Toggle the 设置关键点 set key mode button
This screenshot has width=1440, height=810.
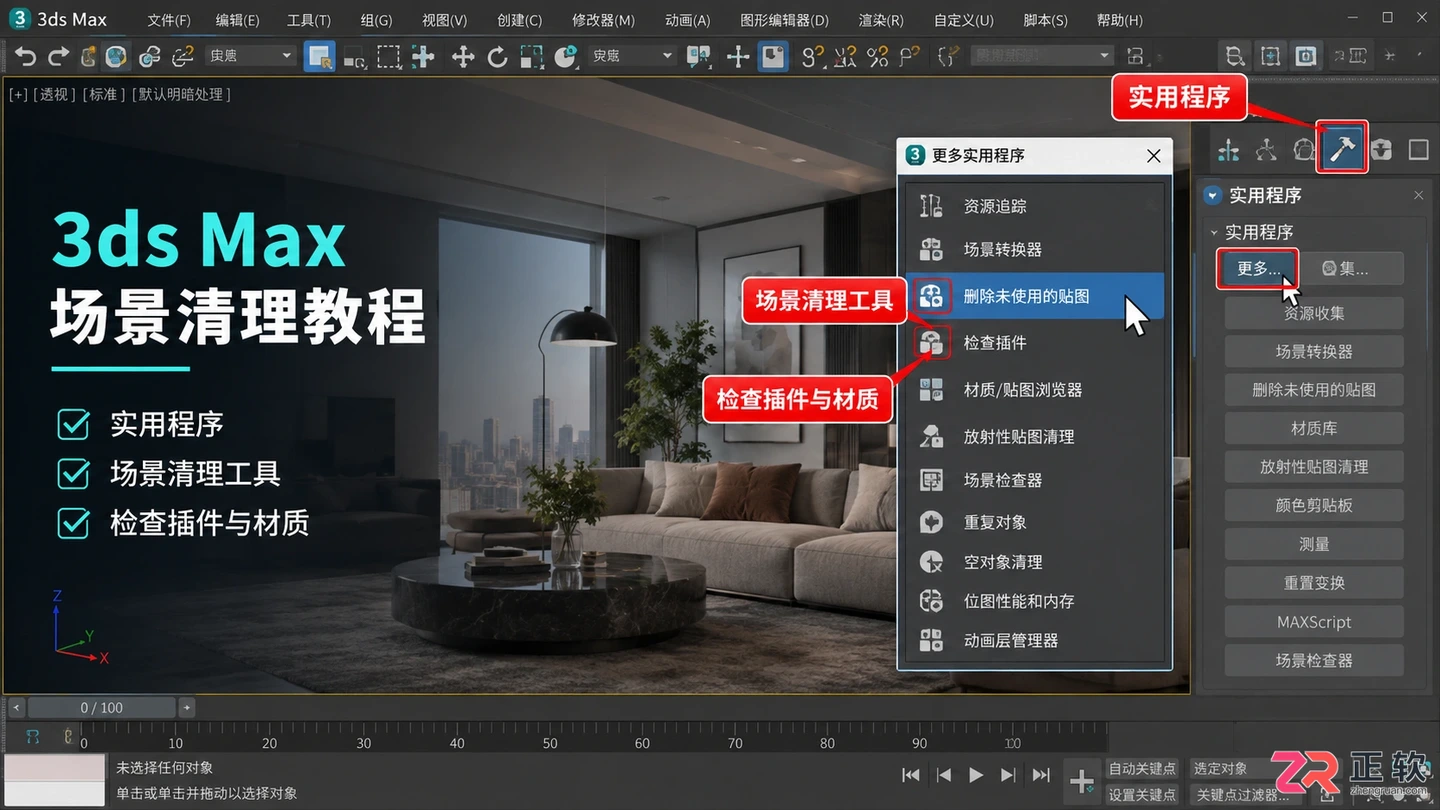1142,794
